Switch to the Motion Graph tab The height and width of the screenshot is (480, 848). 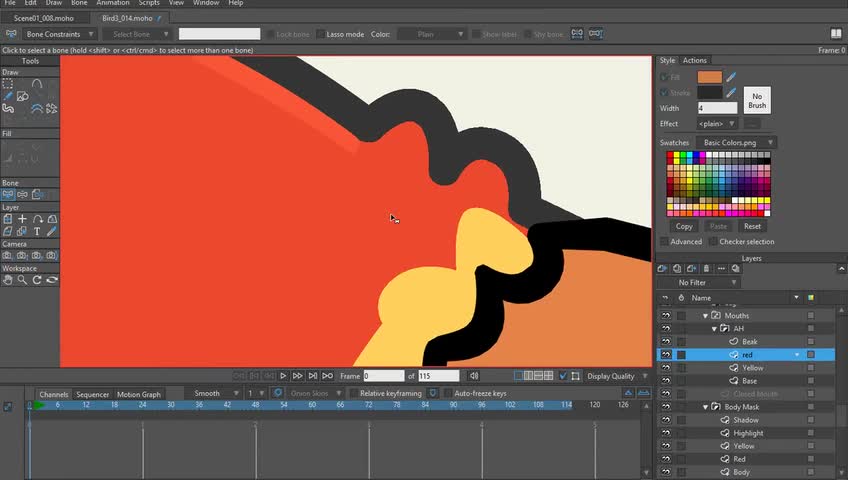tap(138, 394)
